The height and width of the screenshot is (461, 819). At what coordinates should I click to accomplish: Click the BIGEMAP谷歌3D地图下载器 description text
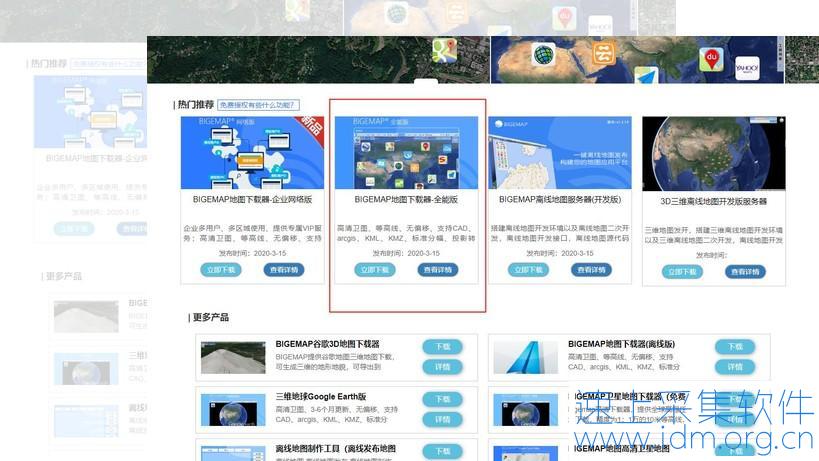pyautogui.click(x=335, y=362)
